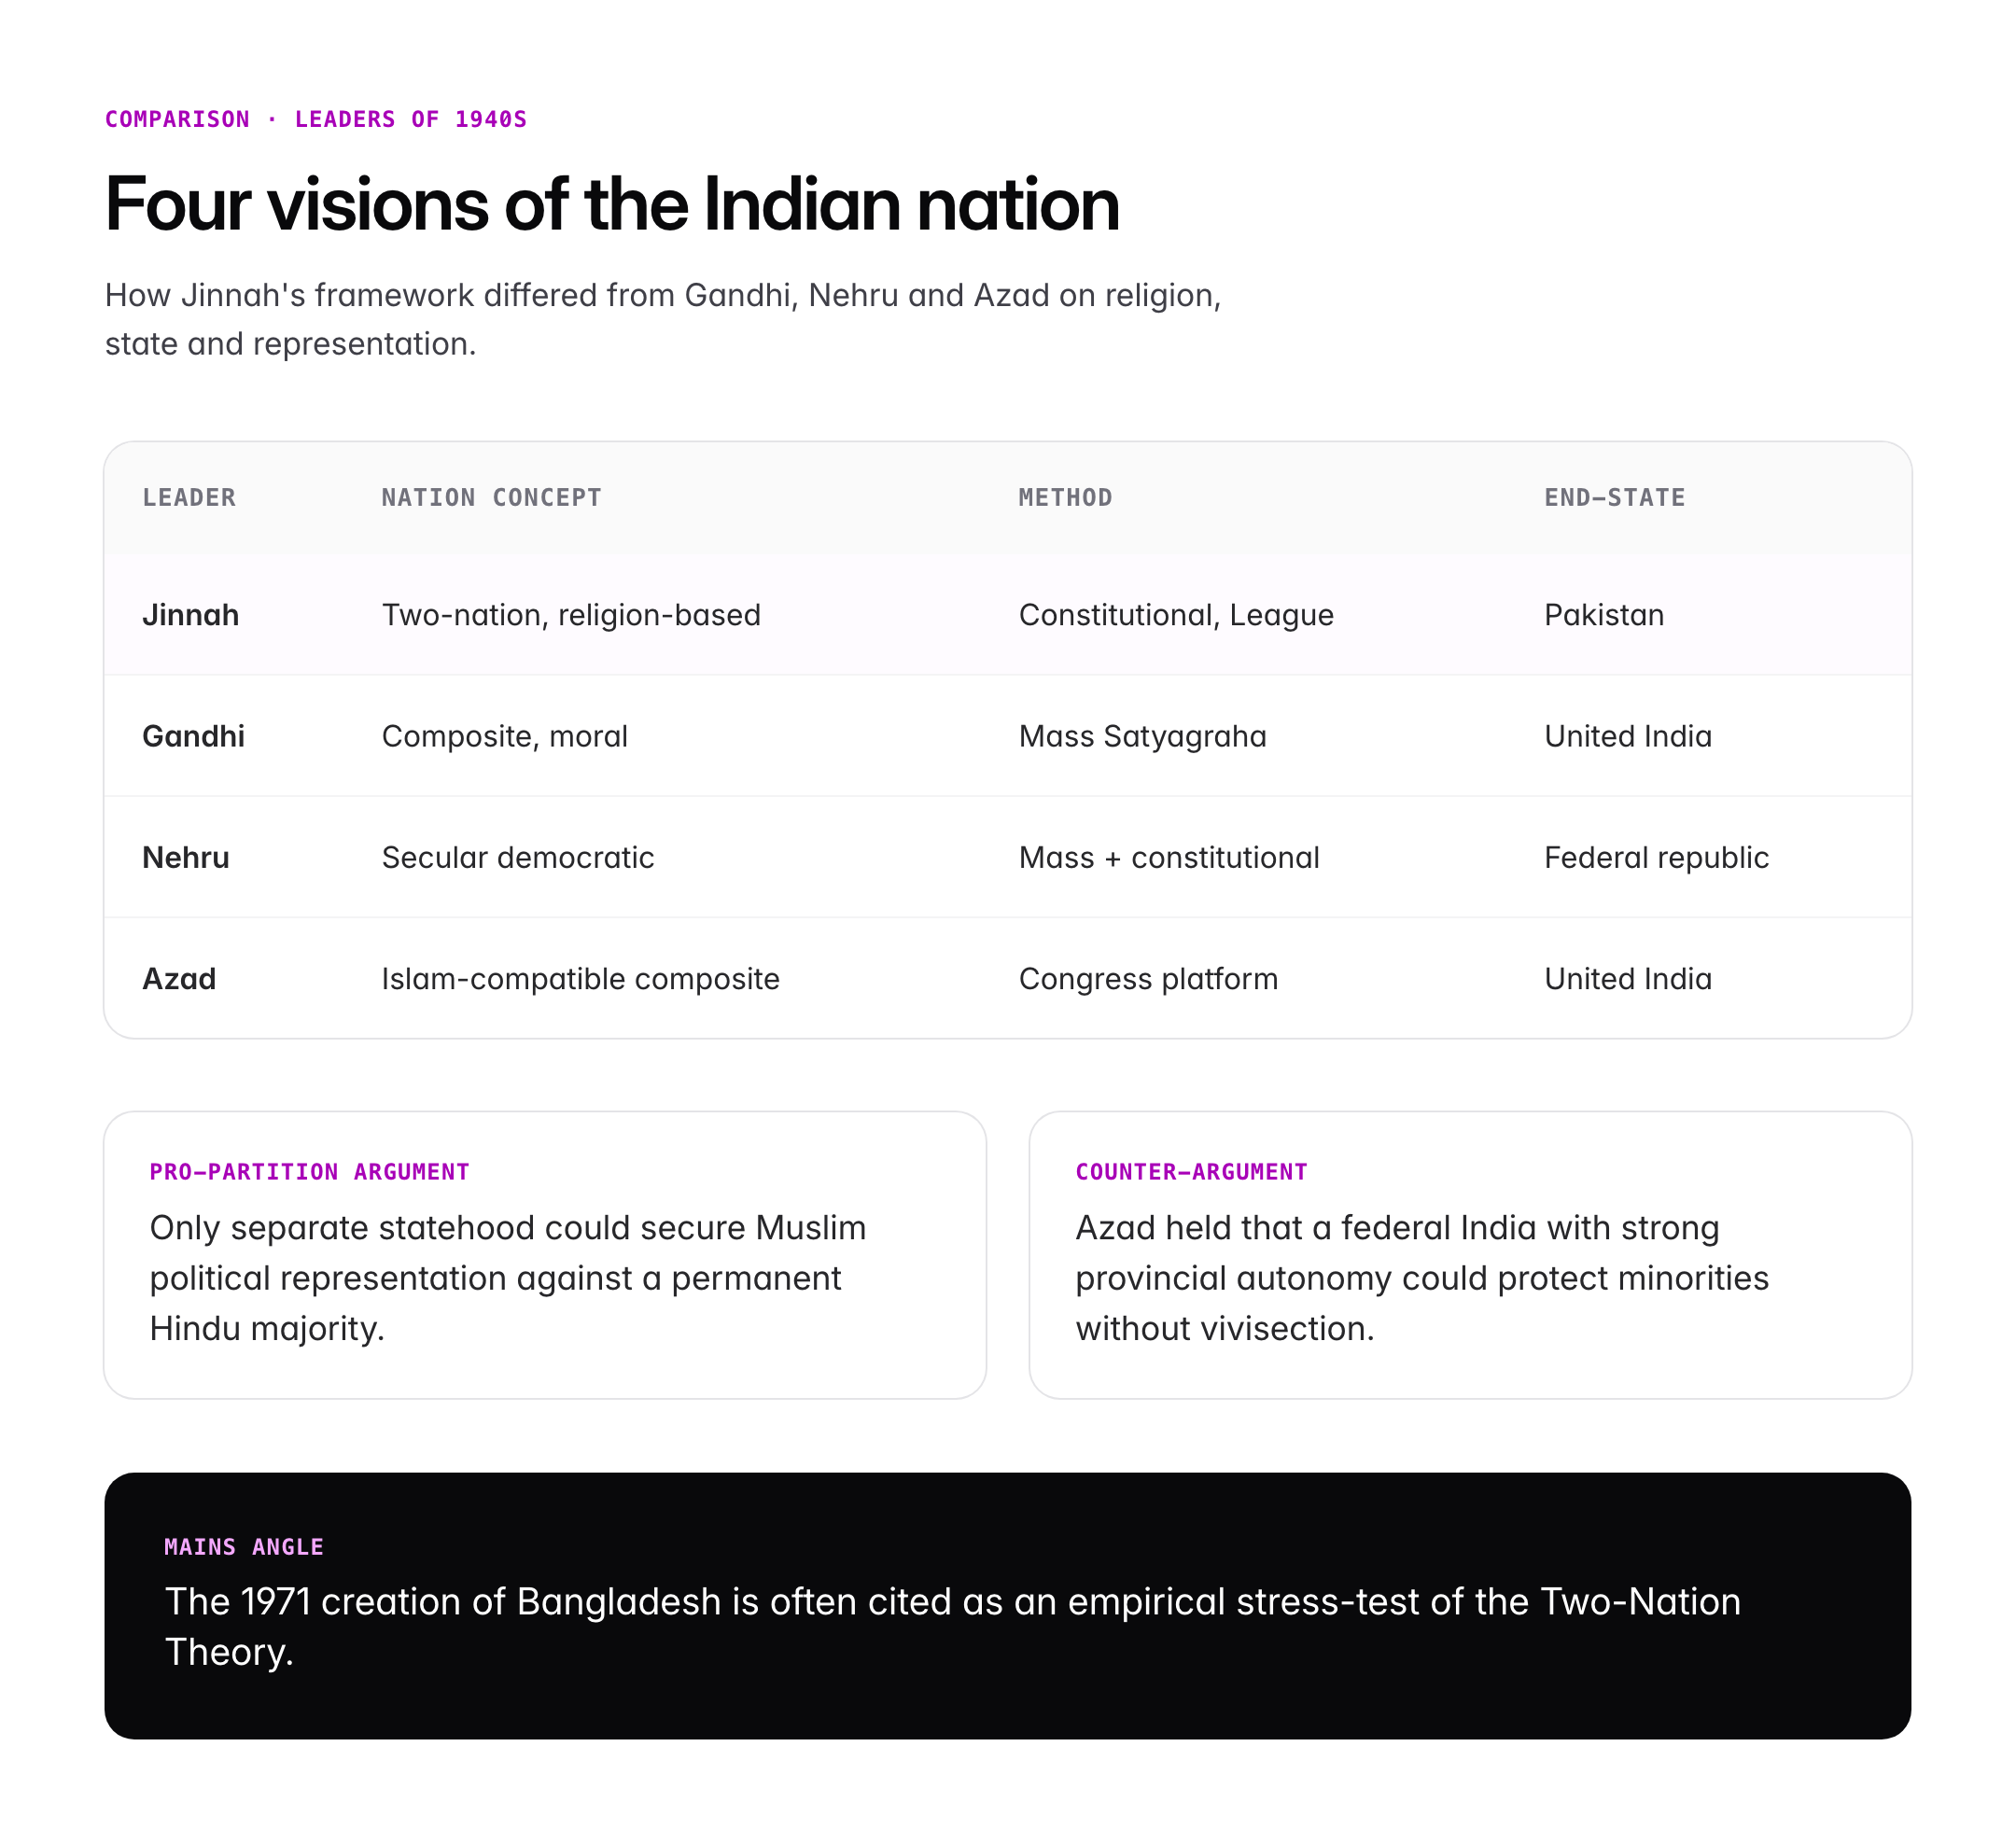Click the "Pro-Partition Argument" card title
The width and height of the screenshot is (2016, 1844).
point(309,1172)
